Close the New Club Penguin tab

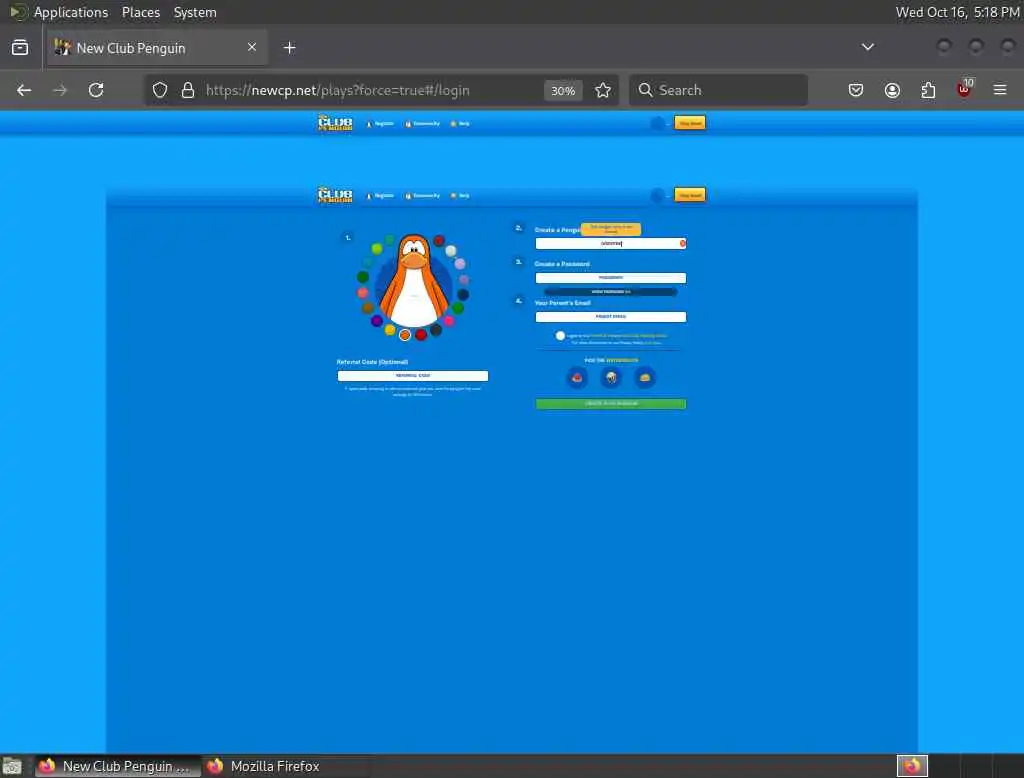click(252, 47)
